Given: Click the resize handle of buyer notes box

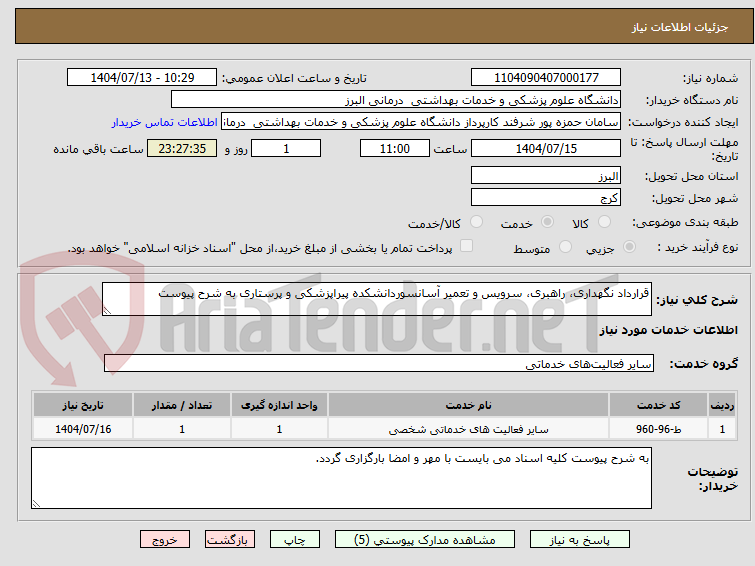Looking at the screenshot, I should [x=37, y=503].
